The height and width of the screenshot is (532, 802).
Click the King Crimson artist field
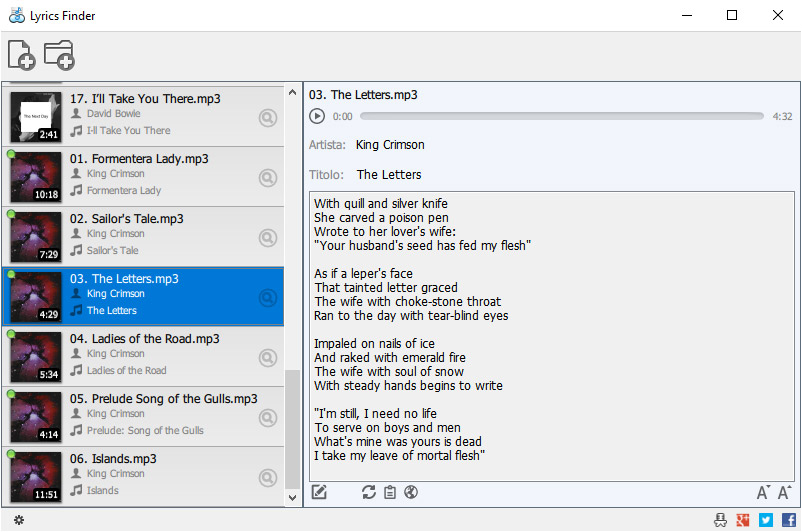pyautogui.click(x=390, y=145)
